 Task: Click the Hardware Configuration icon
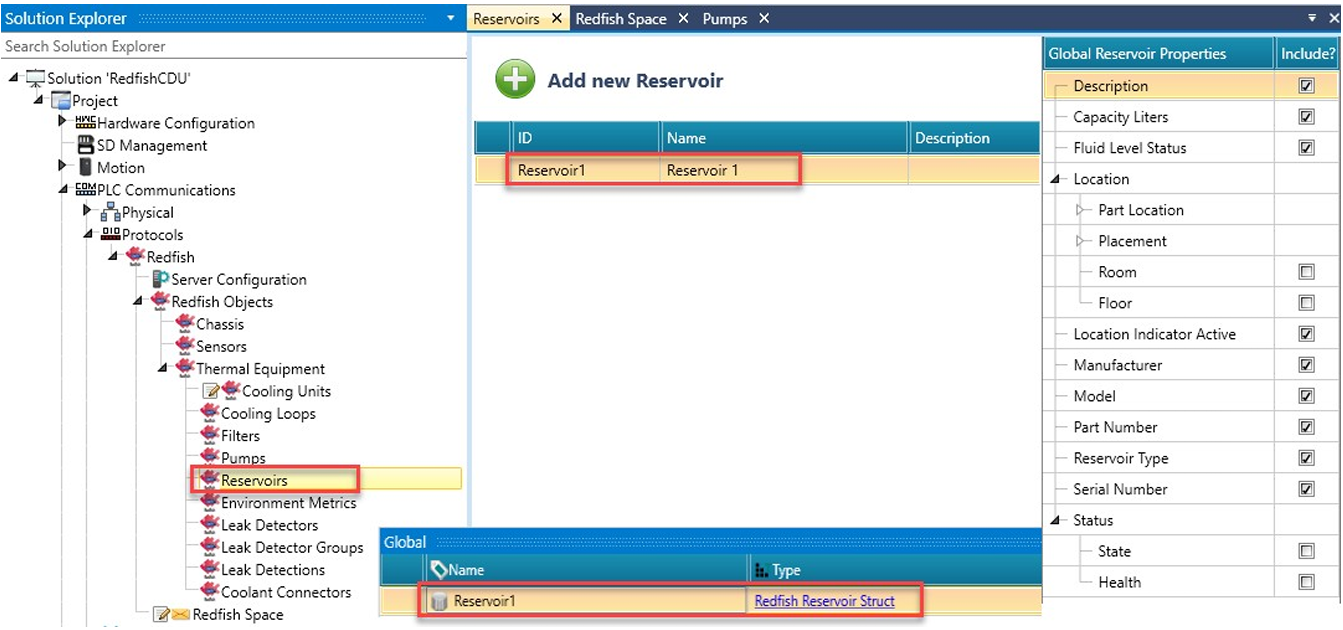click(85, 123)
